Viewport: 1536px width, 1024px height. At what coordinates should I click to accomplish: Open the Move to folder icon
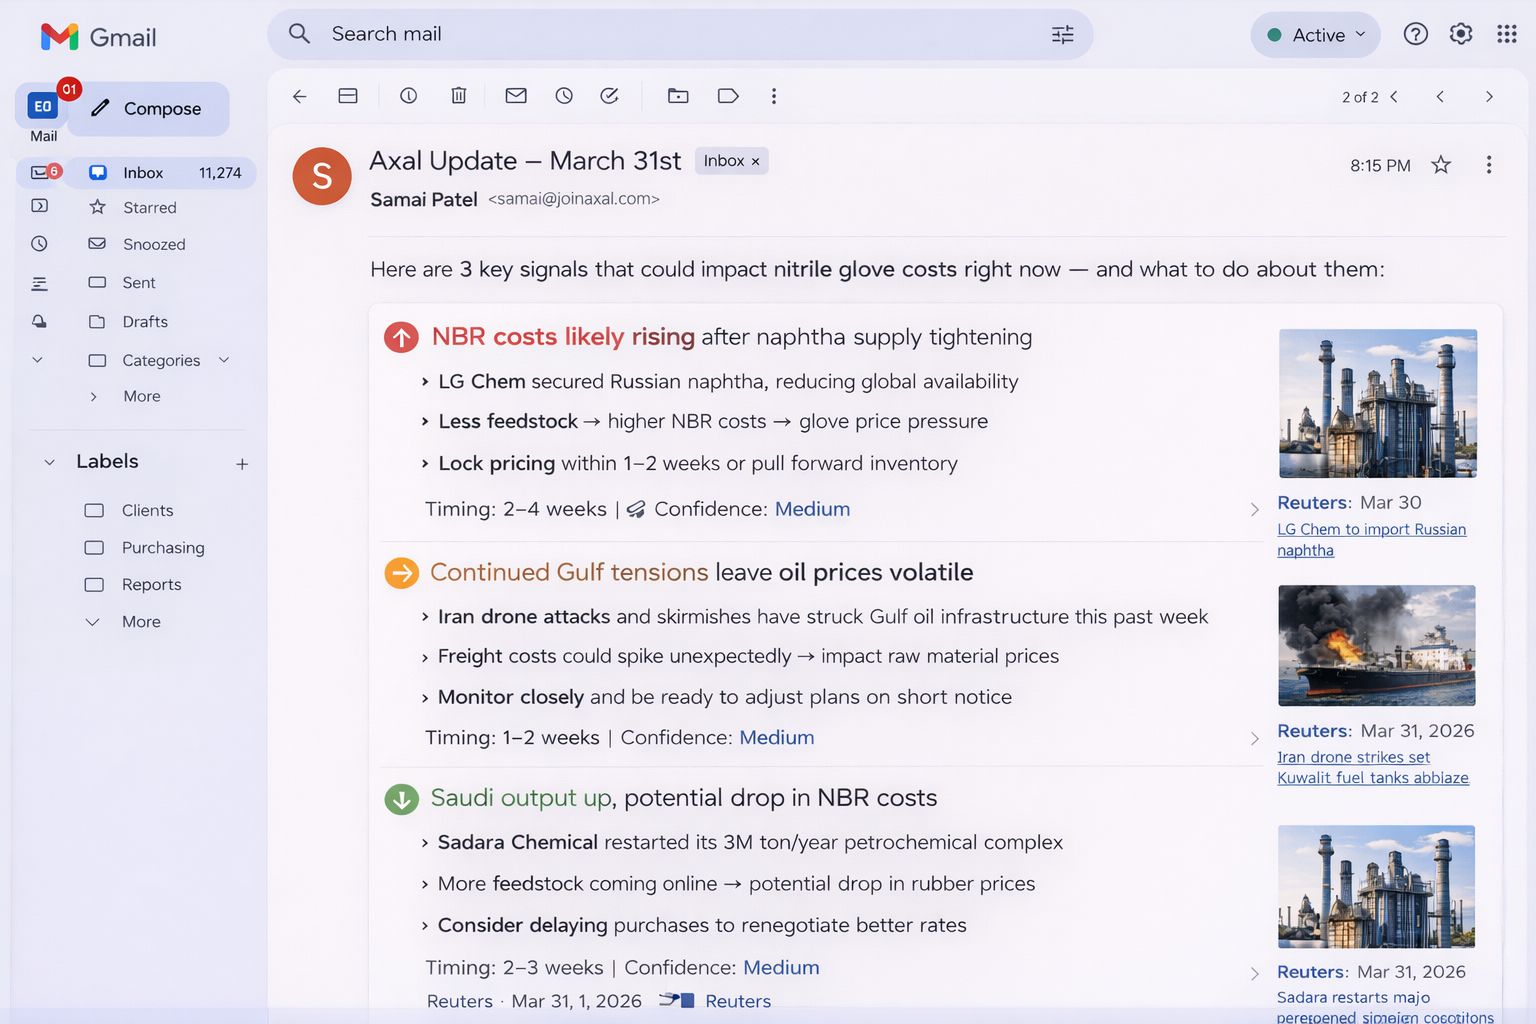[x=678, y=96]
